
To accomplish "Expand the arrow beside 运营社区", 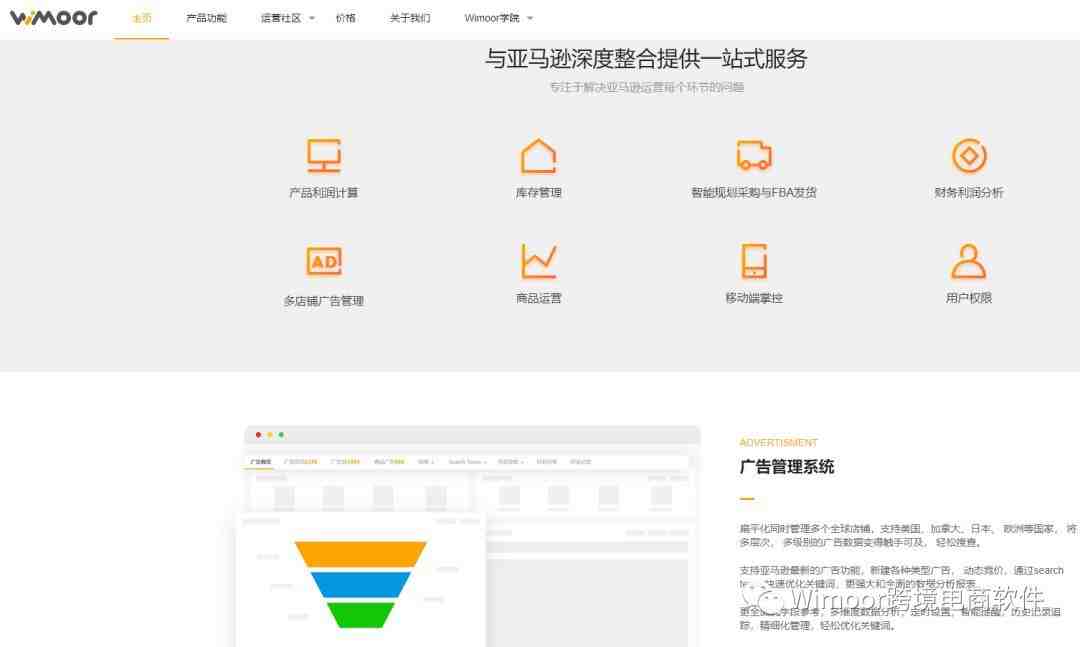I will (x=312, y=18).
